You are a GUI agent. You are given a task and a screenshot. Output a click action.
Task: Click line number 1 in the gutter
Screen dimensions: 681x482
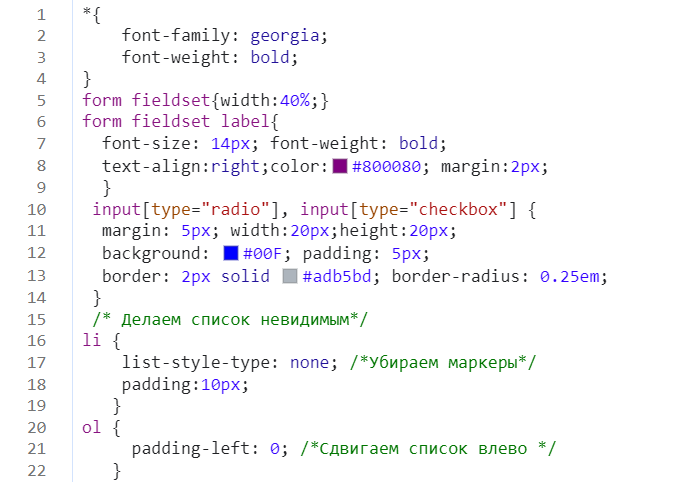41,15
